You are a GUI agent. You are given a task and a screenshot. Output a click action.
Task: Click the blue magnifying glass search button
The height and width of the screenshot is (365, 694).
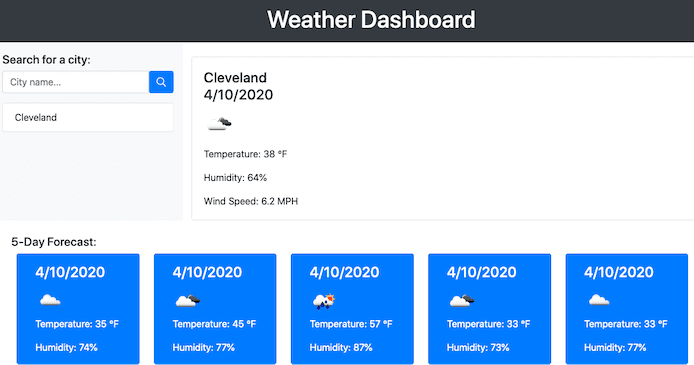(161, 82)
